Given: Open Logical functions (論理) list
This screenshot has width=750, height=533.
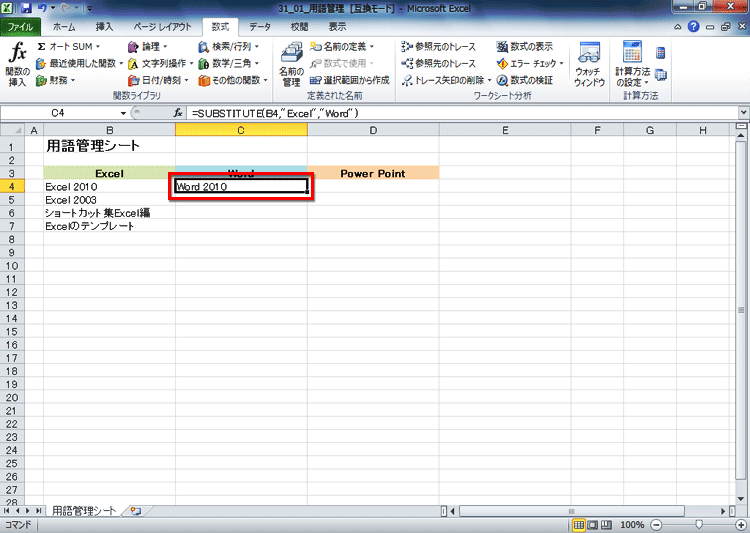Looking at the screenshot, I should coord(147,47).
